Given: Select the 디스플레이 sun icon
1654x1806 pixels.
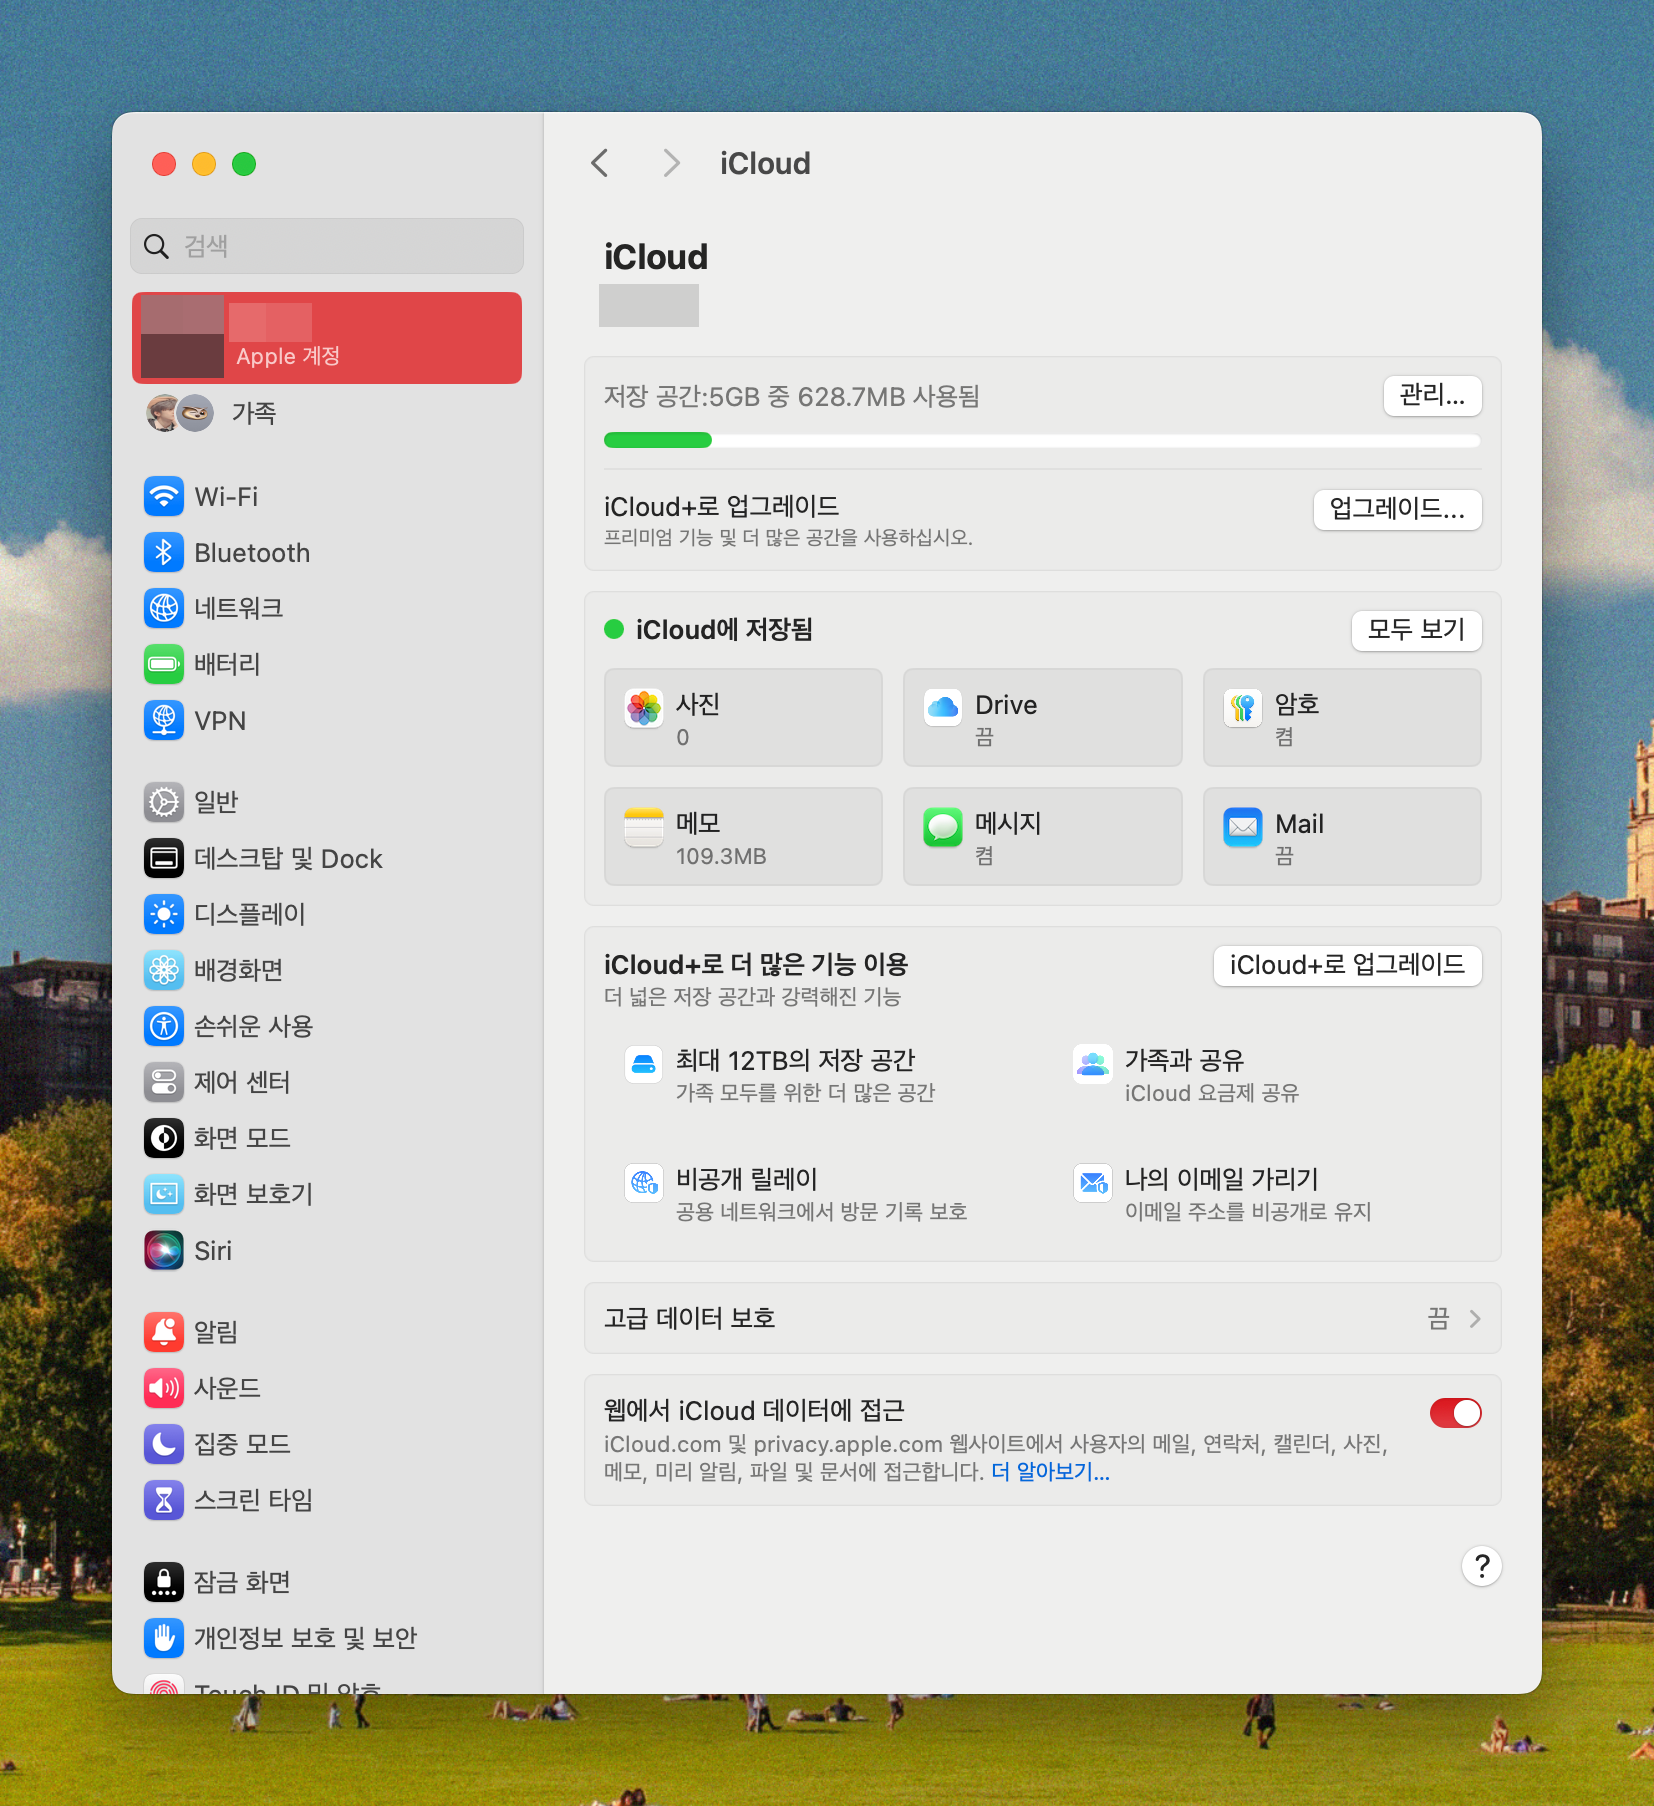Looking at the screenshot, I should click(x=164, y=914).
